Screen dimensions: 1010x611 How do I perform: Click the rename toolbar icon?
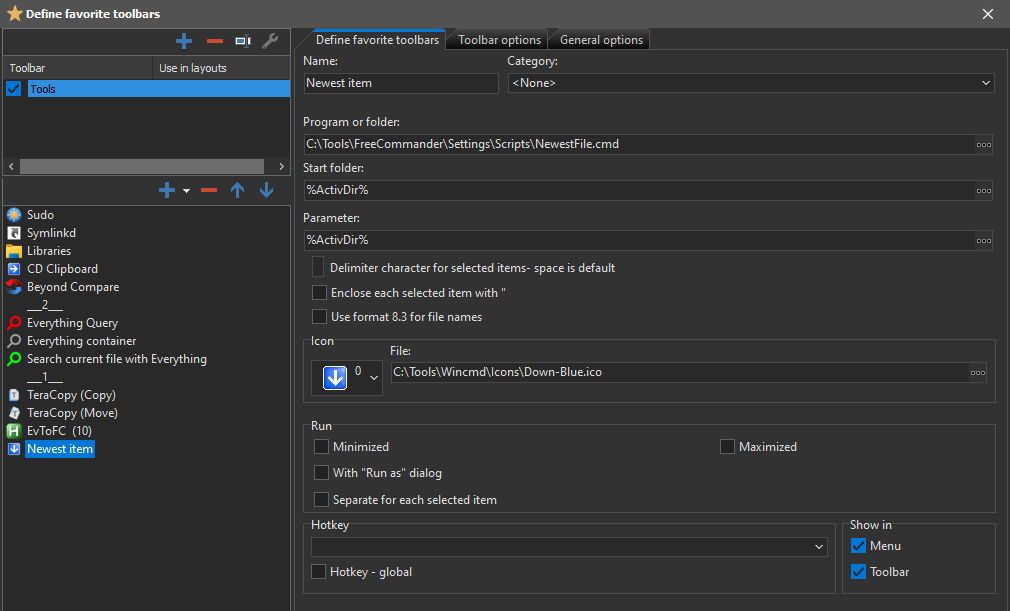243,41
